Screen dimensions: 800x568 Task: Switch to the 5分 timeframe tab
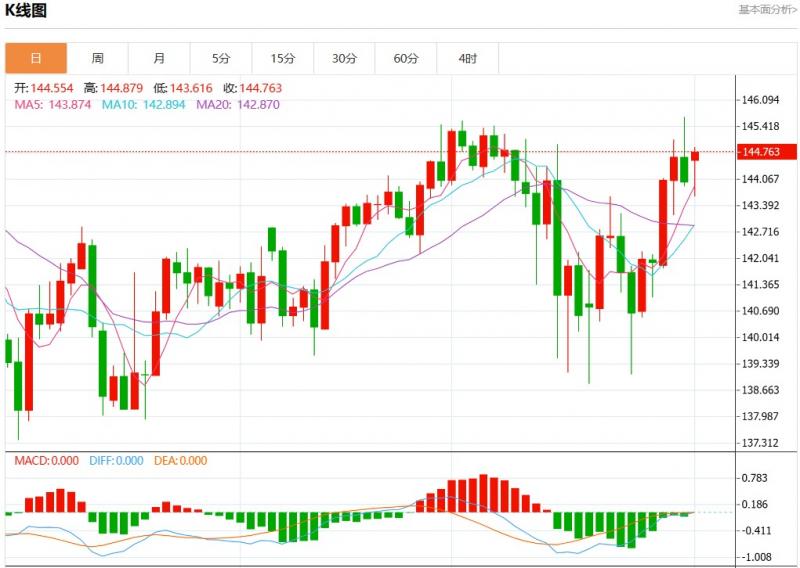pos(221,59)
